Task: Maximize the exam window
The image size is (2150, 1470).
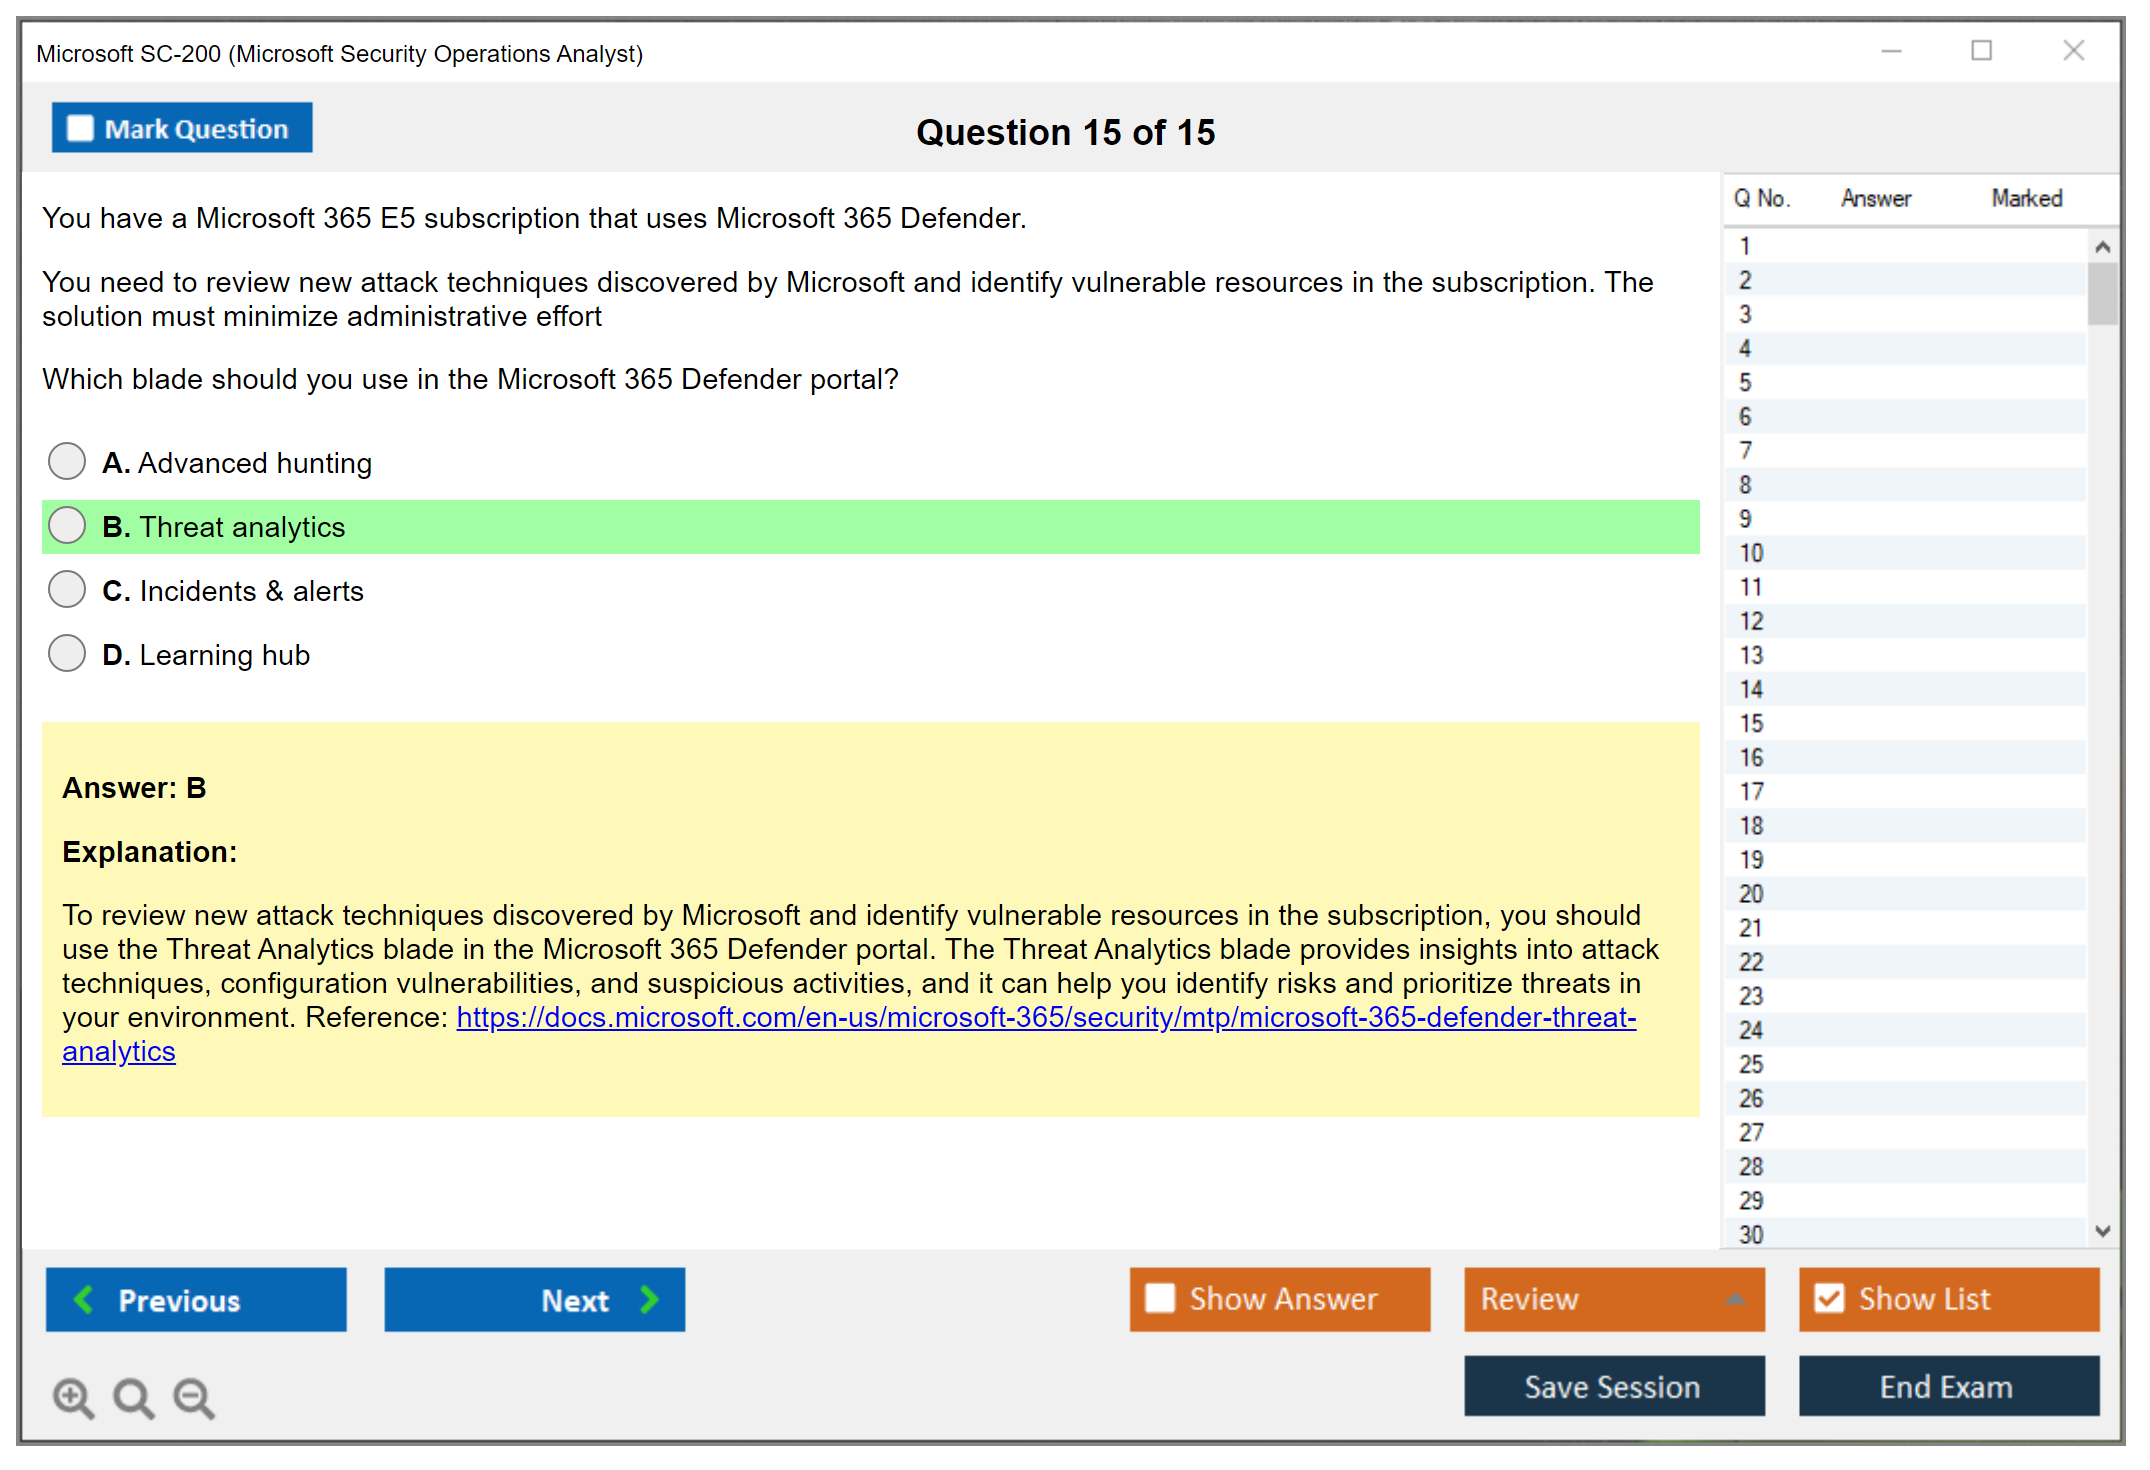Action: point(1981,51)
